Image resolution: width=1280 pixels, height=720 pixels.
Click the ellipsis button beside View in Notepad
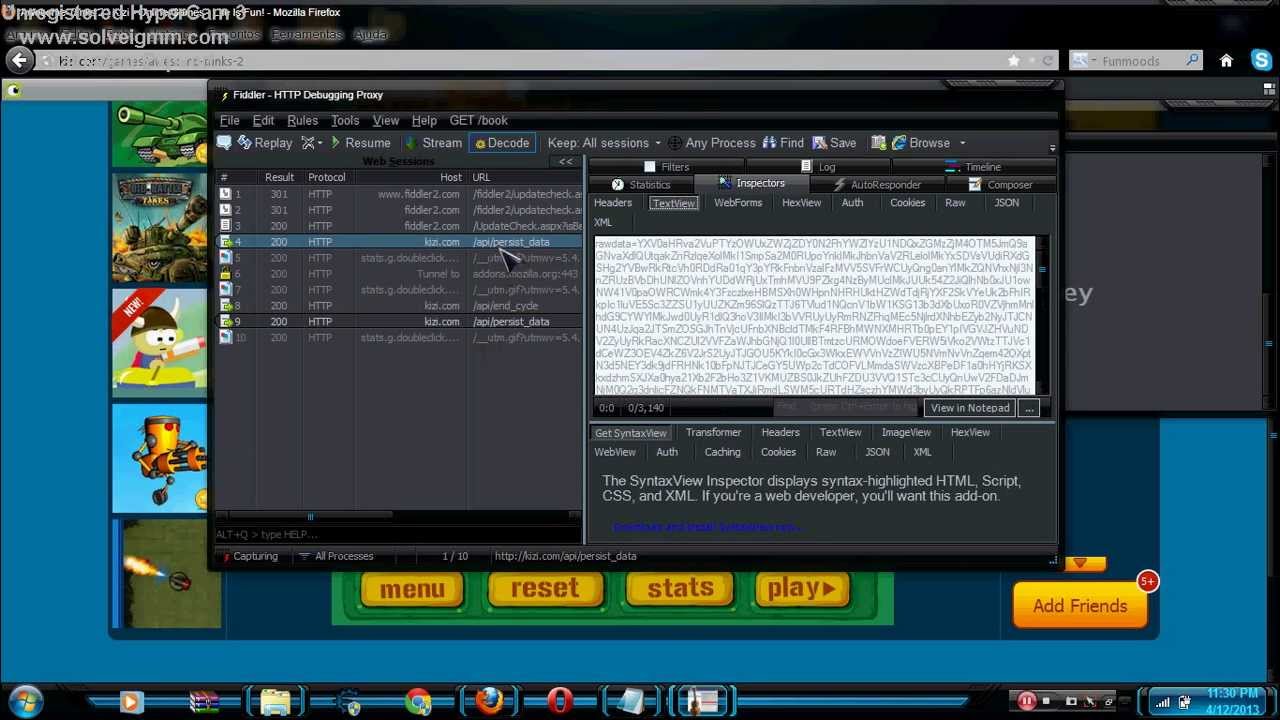pyautogui.click(x=1029, y=408)
